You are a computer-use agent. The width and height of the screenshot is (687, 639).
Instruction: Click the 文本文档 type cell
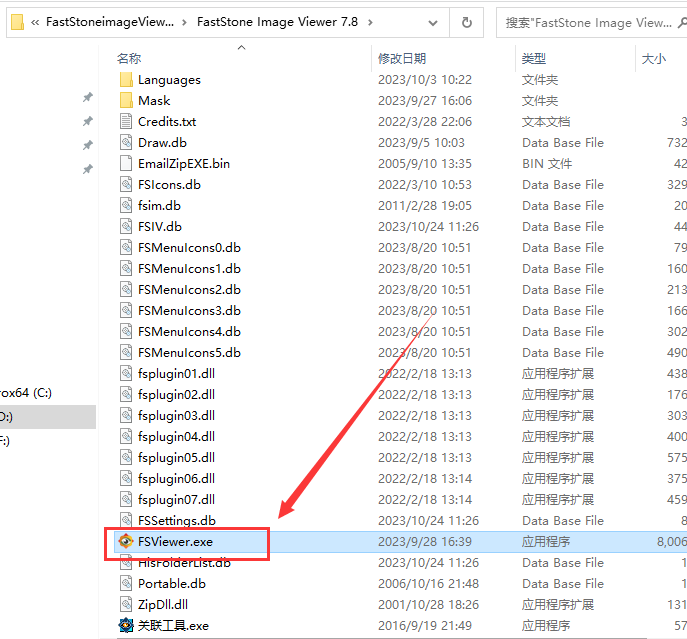pyautogui.click(x=546, y=122)
